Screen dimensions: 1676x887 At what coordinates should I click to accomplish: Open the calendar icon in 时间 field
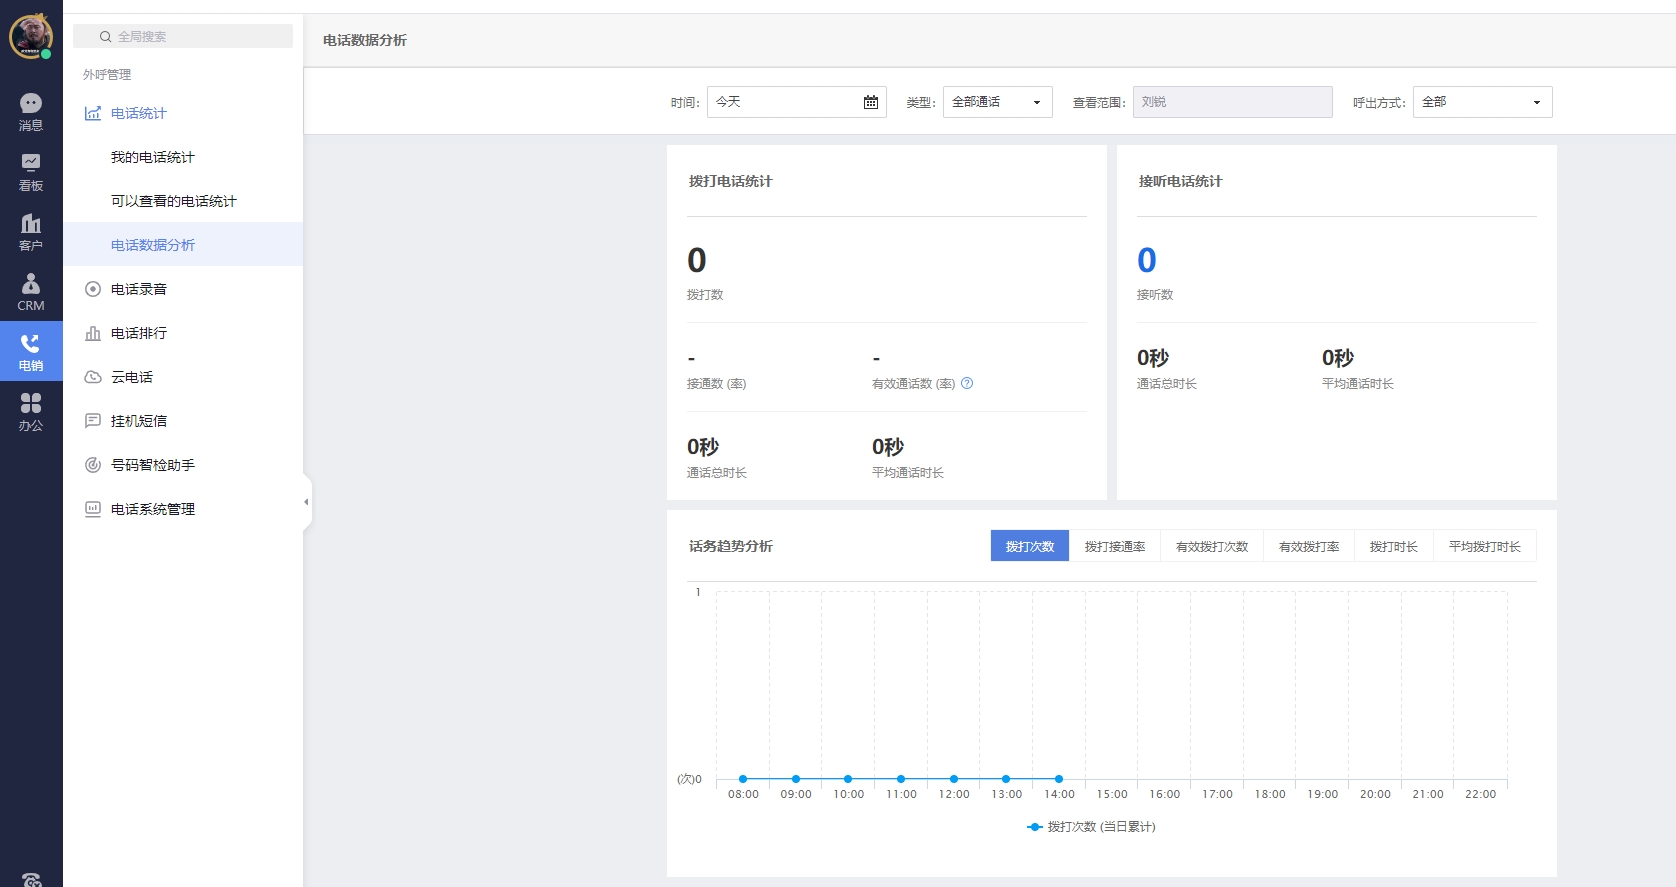click(871, 102)
